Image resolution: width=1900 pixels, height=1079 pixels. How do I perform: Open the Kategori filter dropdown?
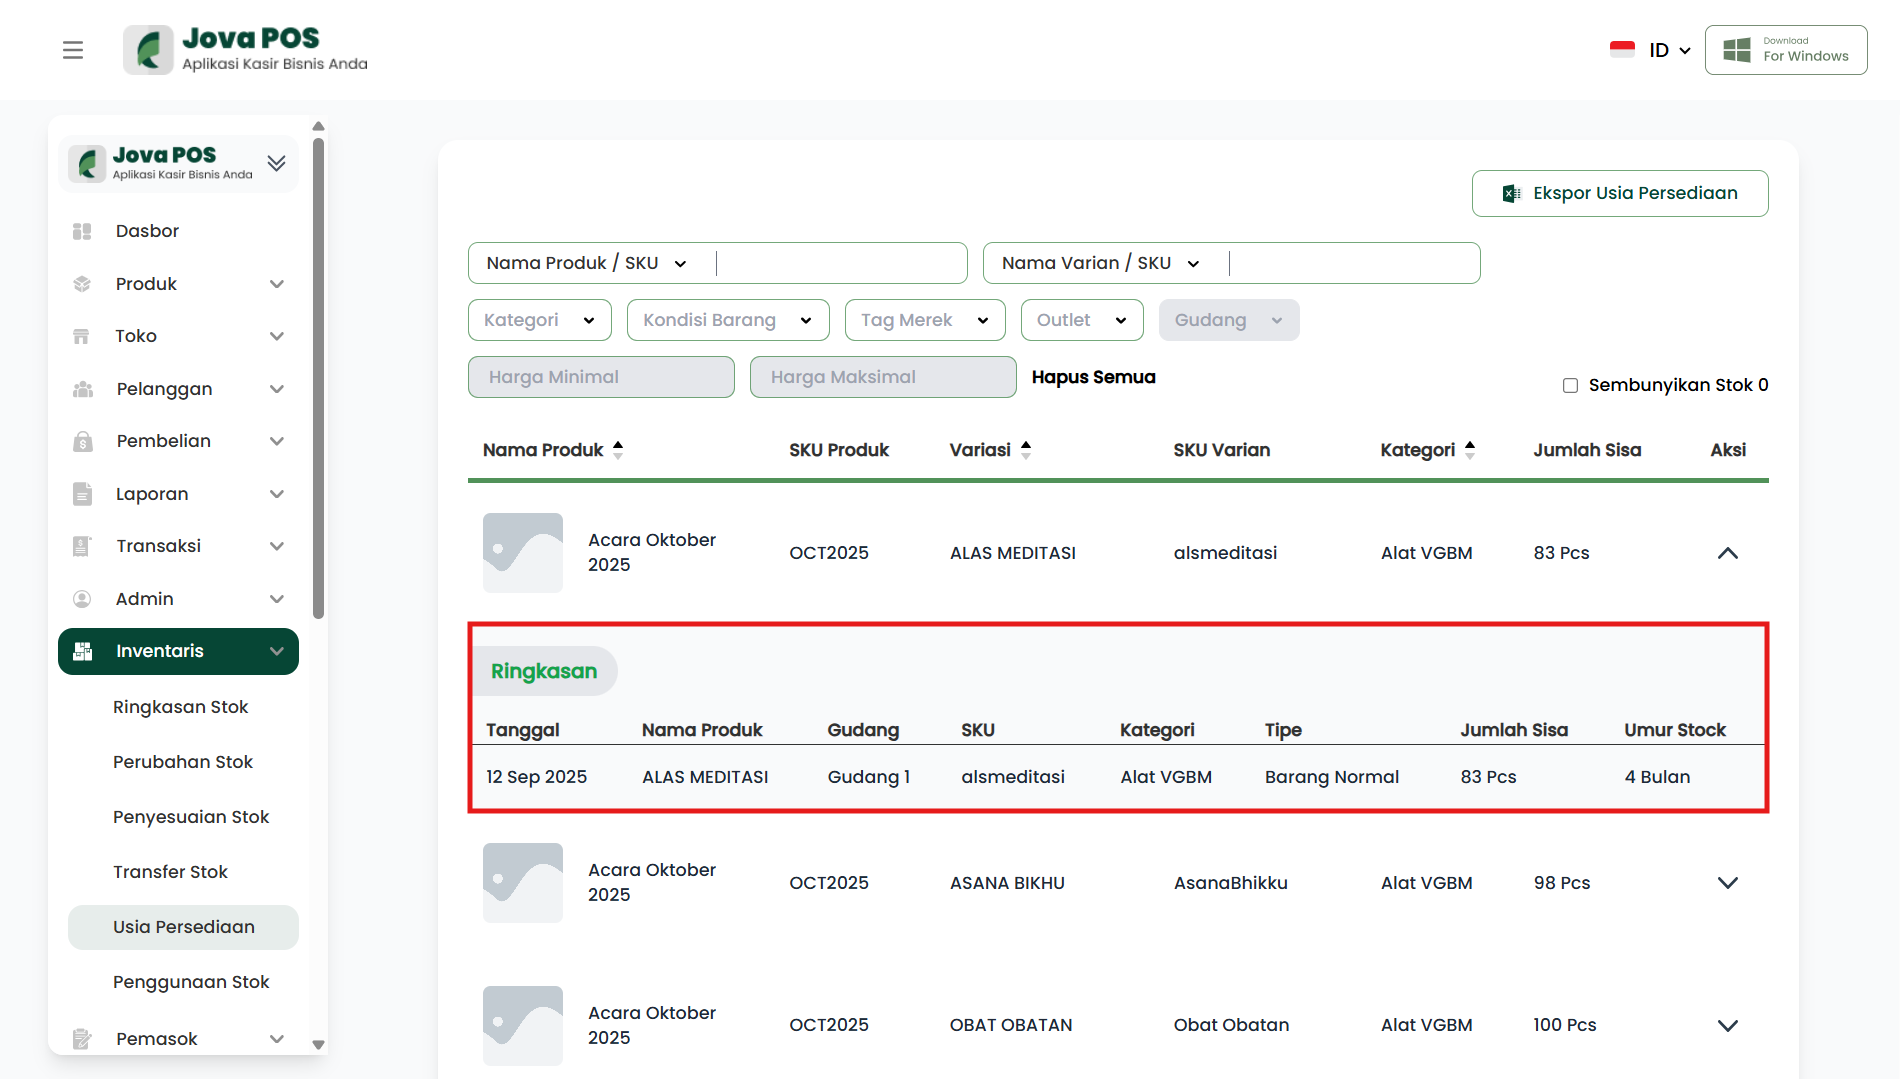click(539, 320)
